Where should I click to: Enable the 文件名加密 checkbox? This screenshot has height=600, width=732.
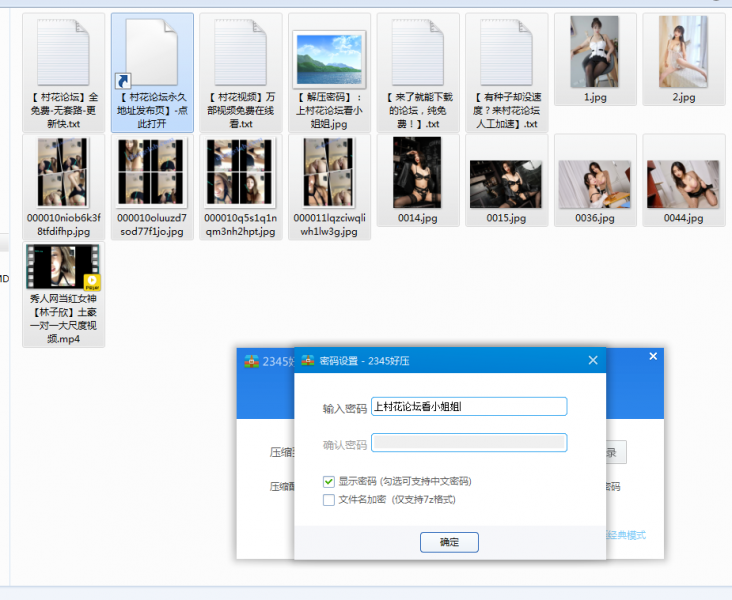tap(329, 499)
